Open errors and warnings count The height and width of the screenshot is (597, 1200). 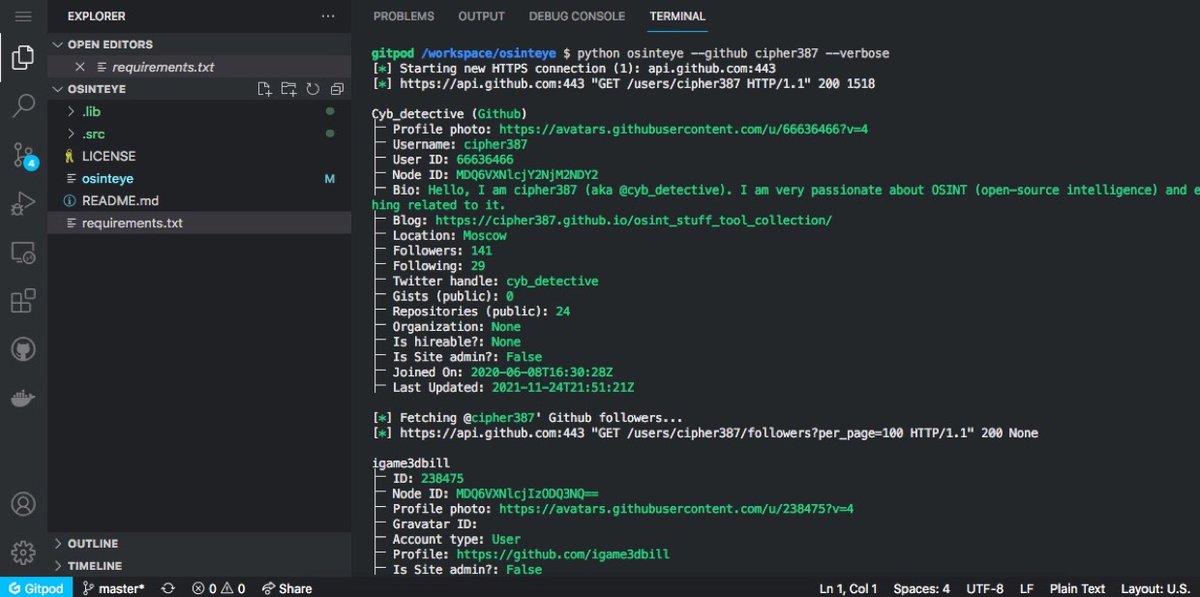(219, 588)
